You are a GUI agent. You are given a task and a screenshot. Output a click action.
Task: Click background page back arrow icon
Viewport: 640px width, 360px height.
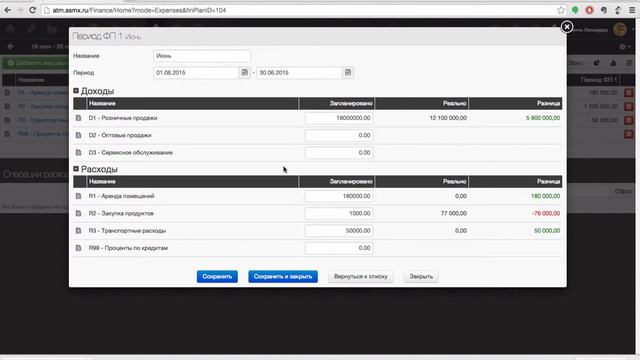(x=11, y=47)
